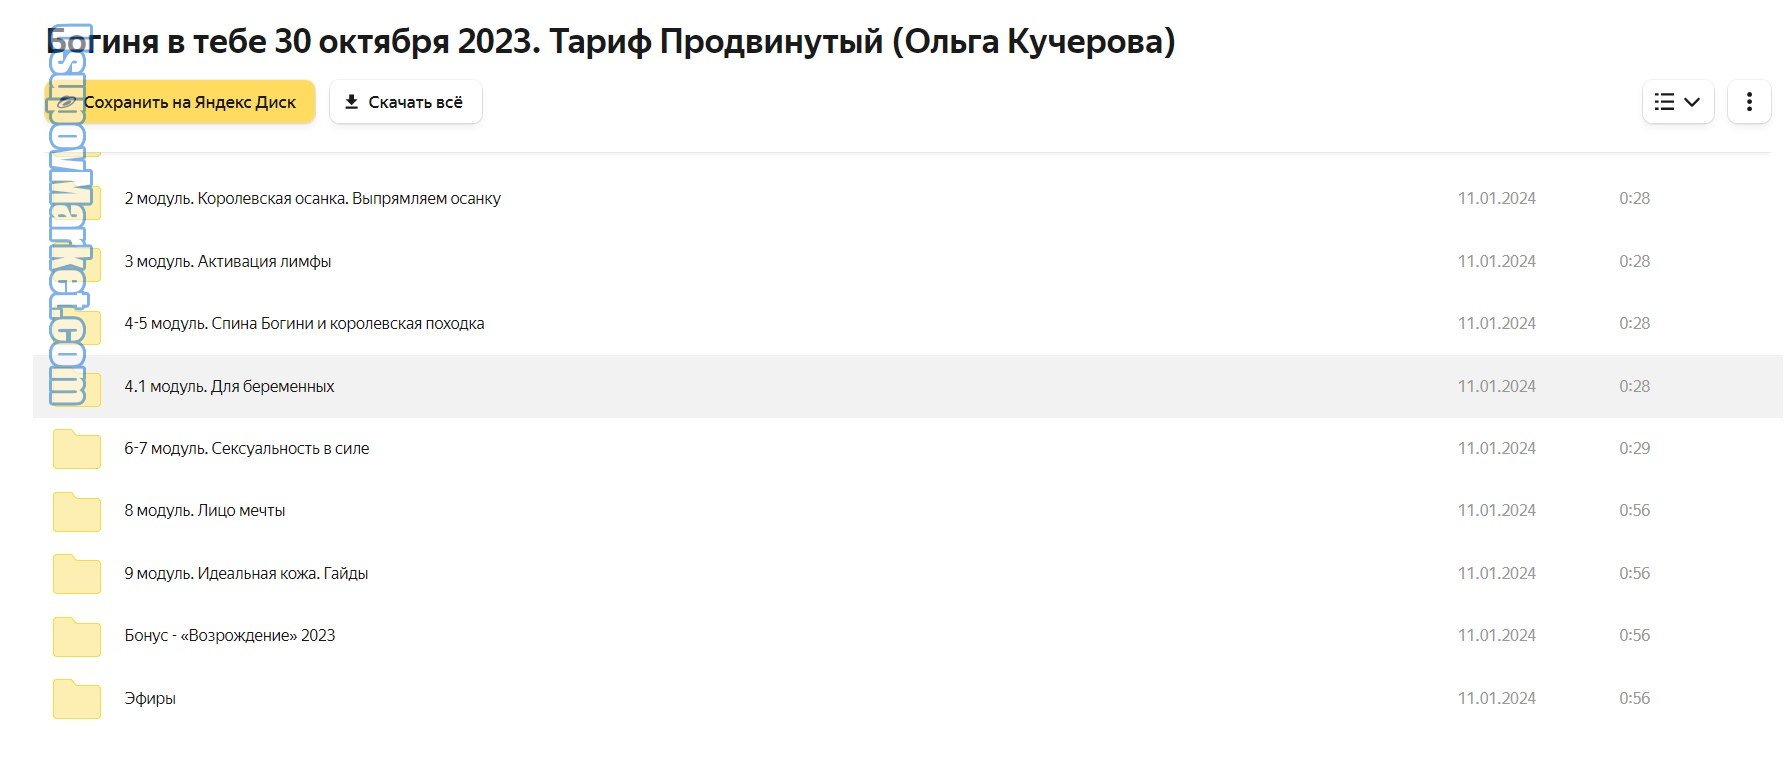Open the view mode dropdown chevron
Viewport: 1788px width, 765px height.
coord(1693,101)
